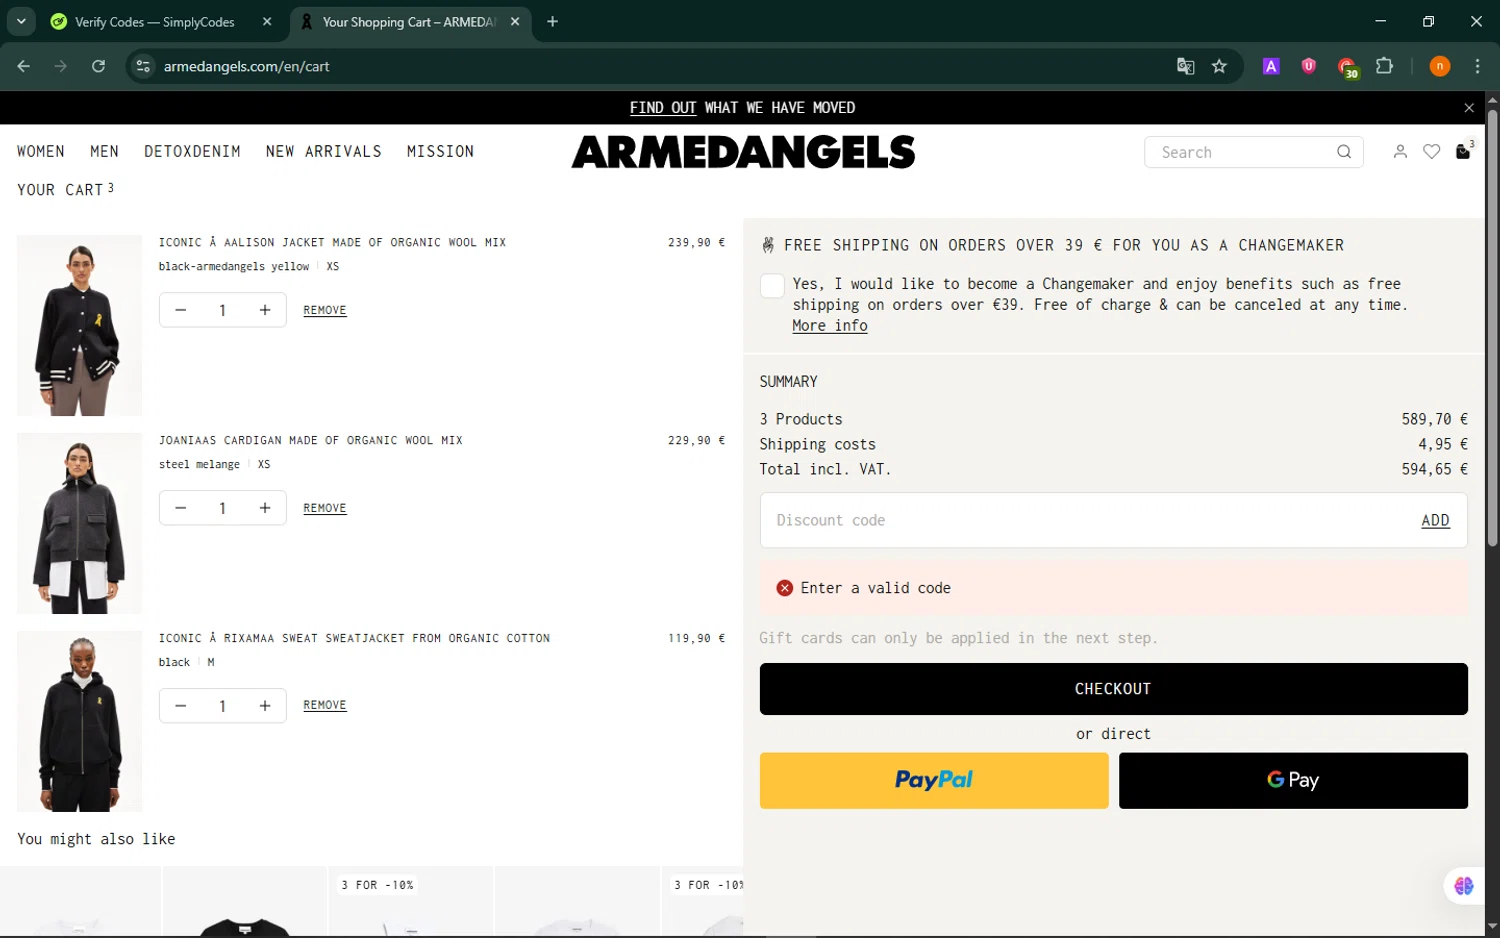Image resolution: width=1500 pixels, height=938 pixels.
Task: Open the chat assistant bubble icon
Action: [x=1464, y=886]
